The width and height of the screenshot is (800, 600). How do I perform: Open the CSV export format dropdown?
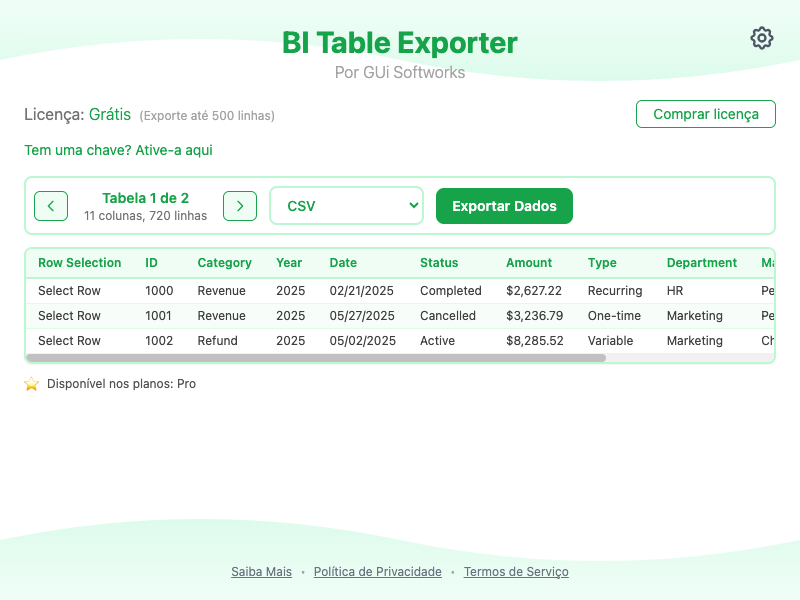(x=346, y=205)
